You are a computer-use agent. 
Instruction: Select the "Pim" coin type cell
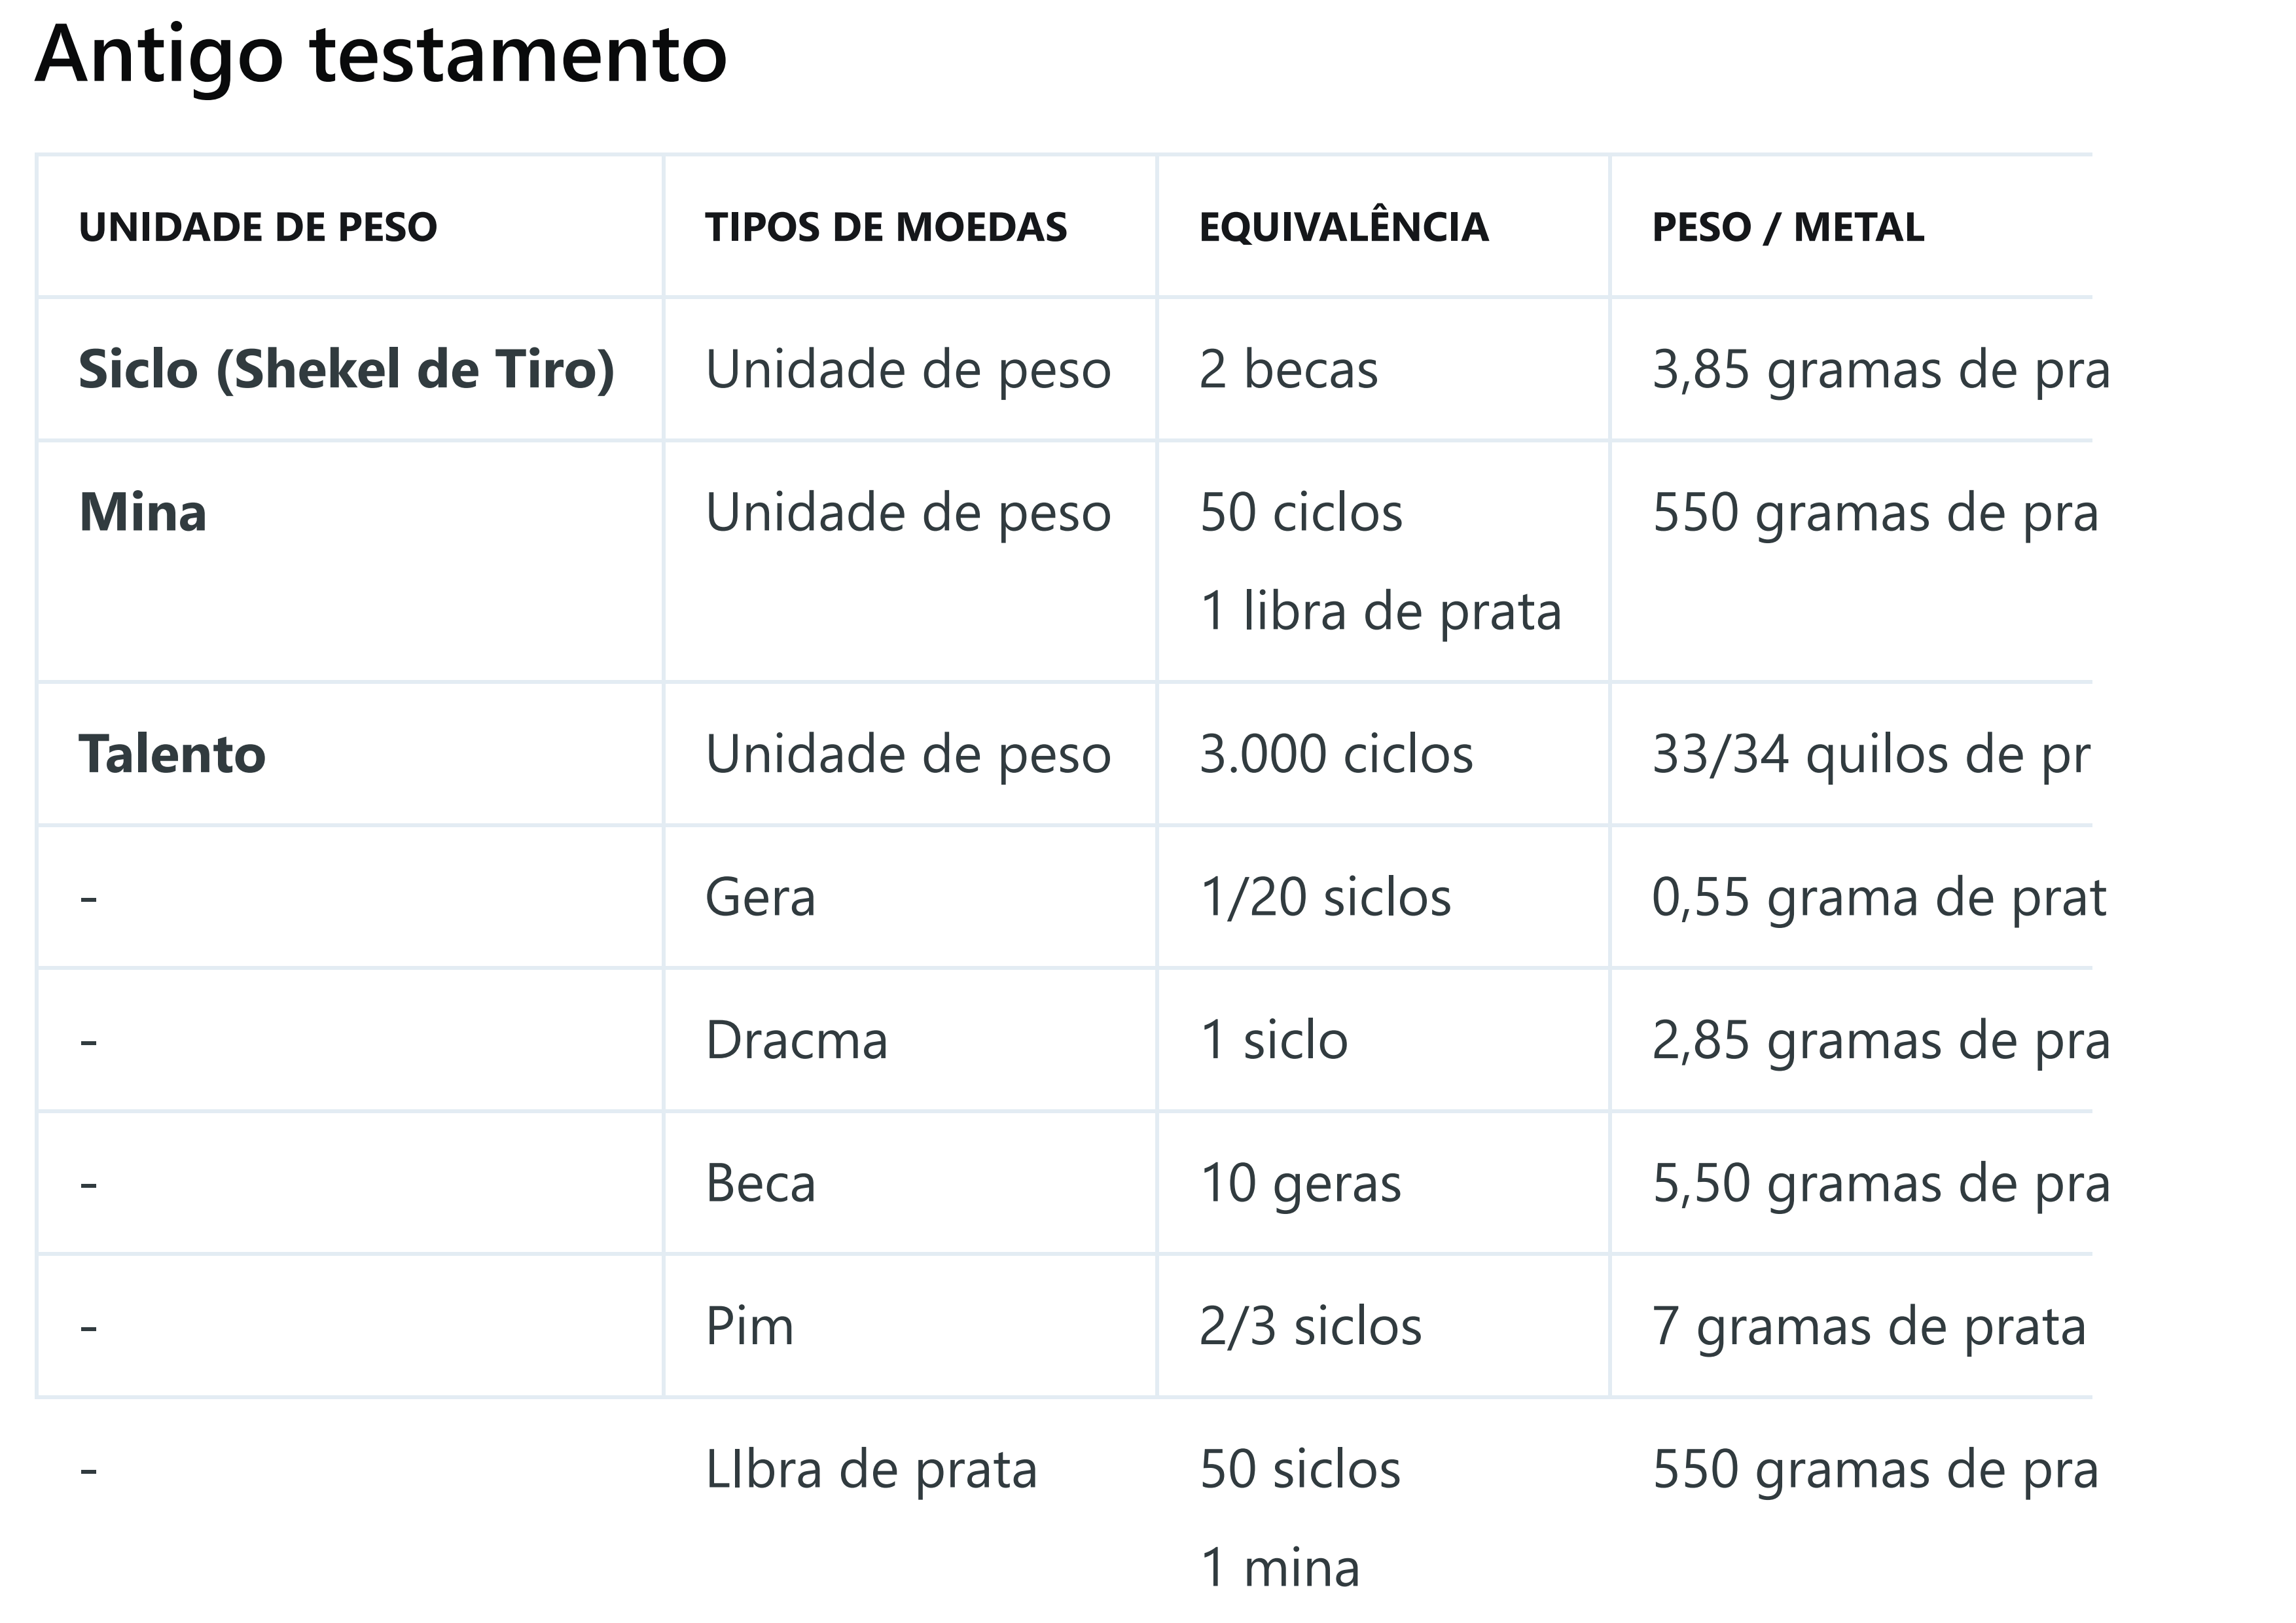click(x=749, y=1327)
